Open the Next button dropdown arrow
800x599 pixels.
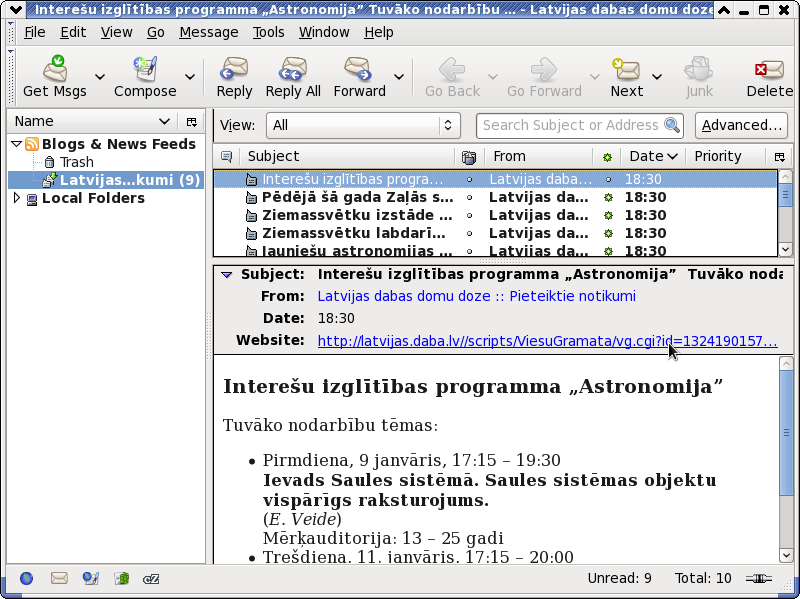(657, 77)
